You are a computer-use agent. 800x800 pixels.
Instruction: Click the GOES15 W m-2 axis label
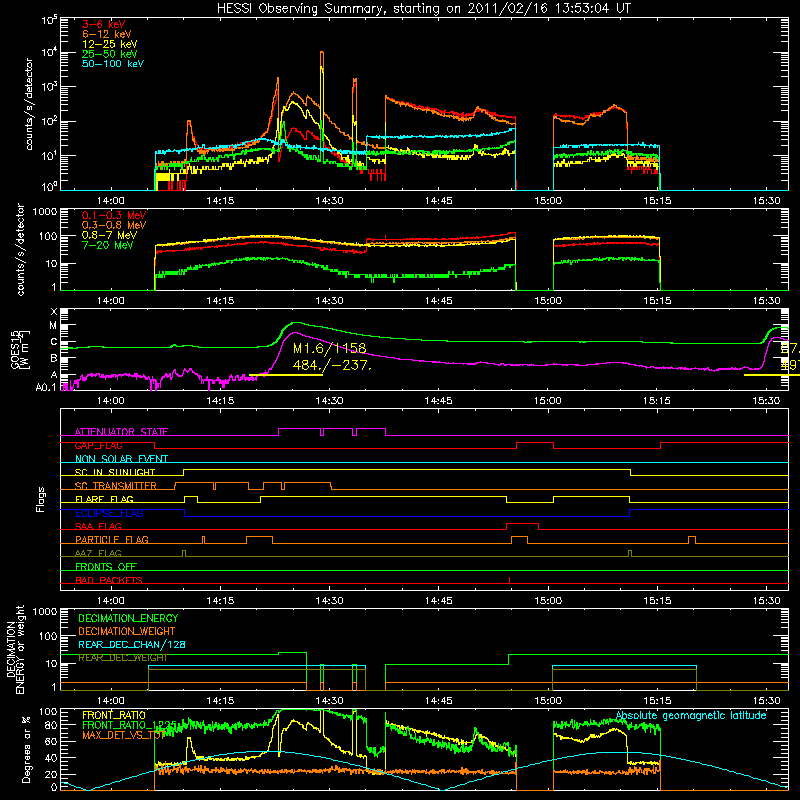coord(20,349)
